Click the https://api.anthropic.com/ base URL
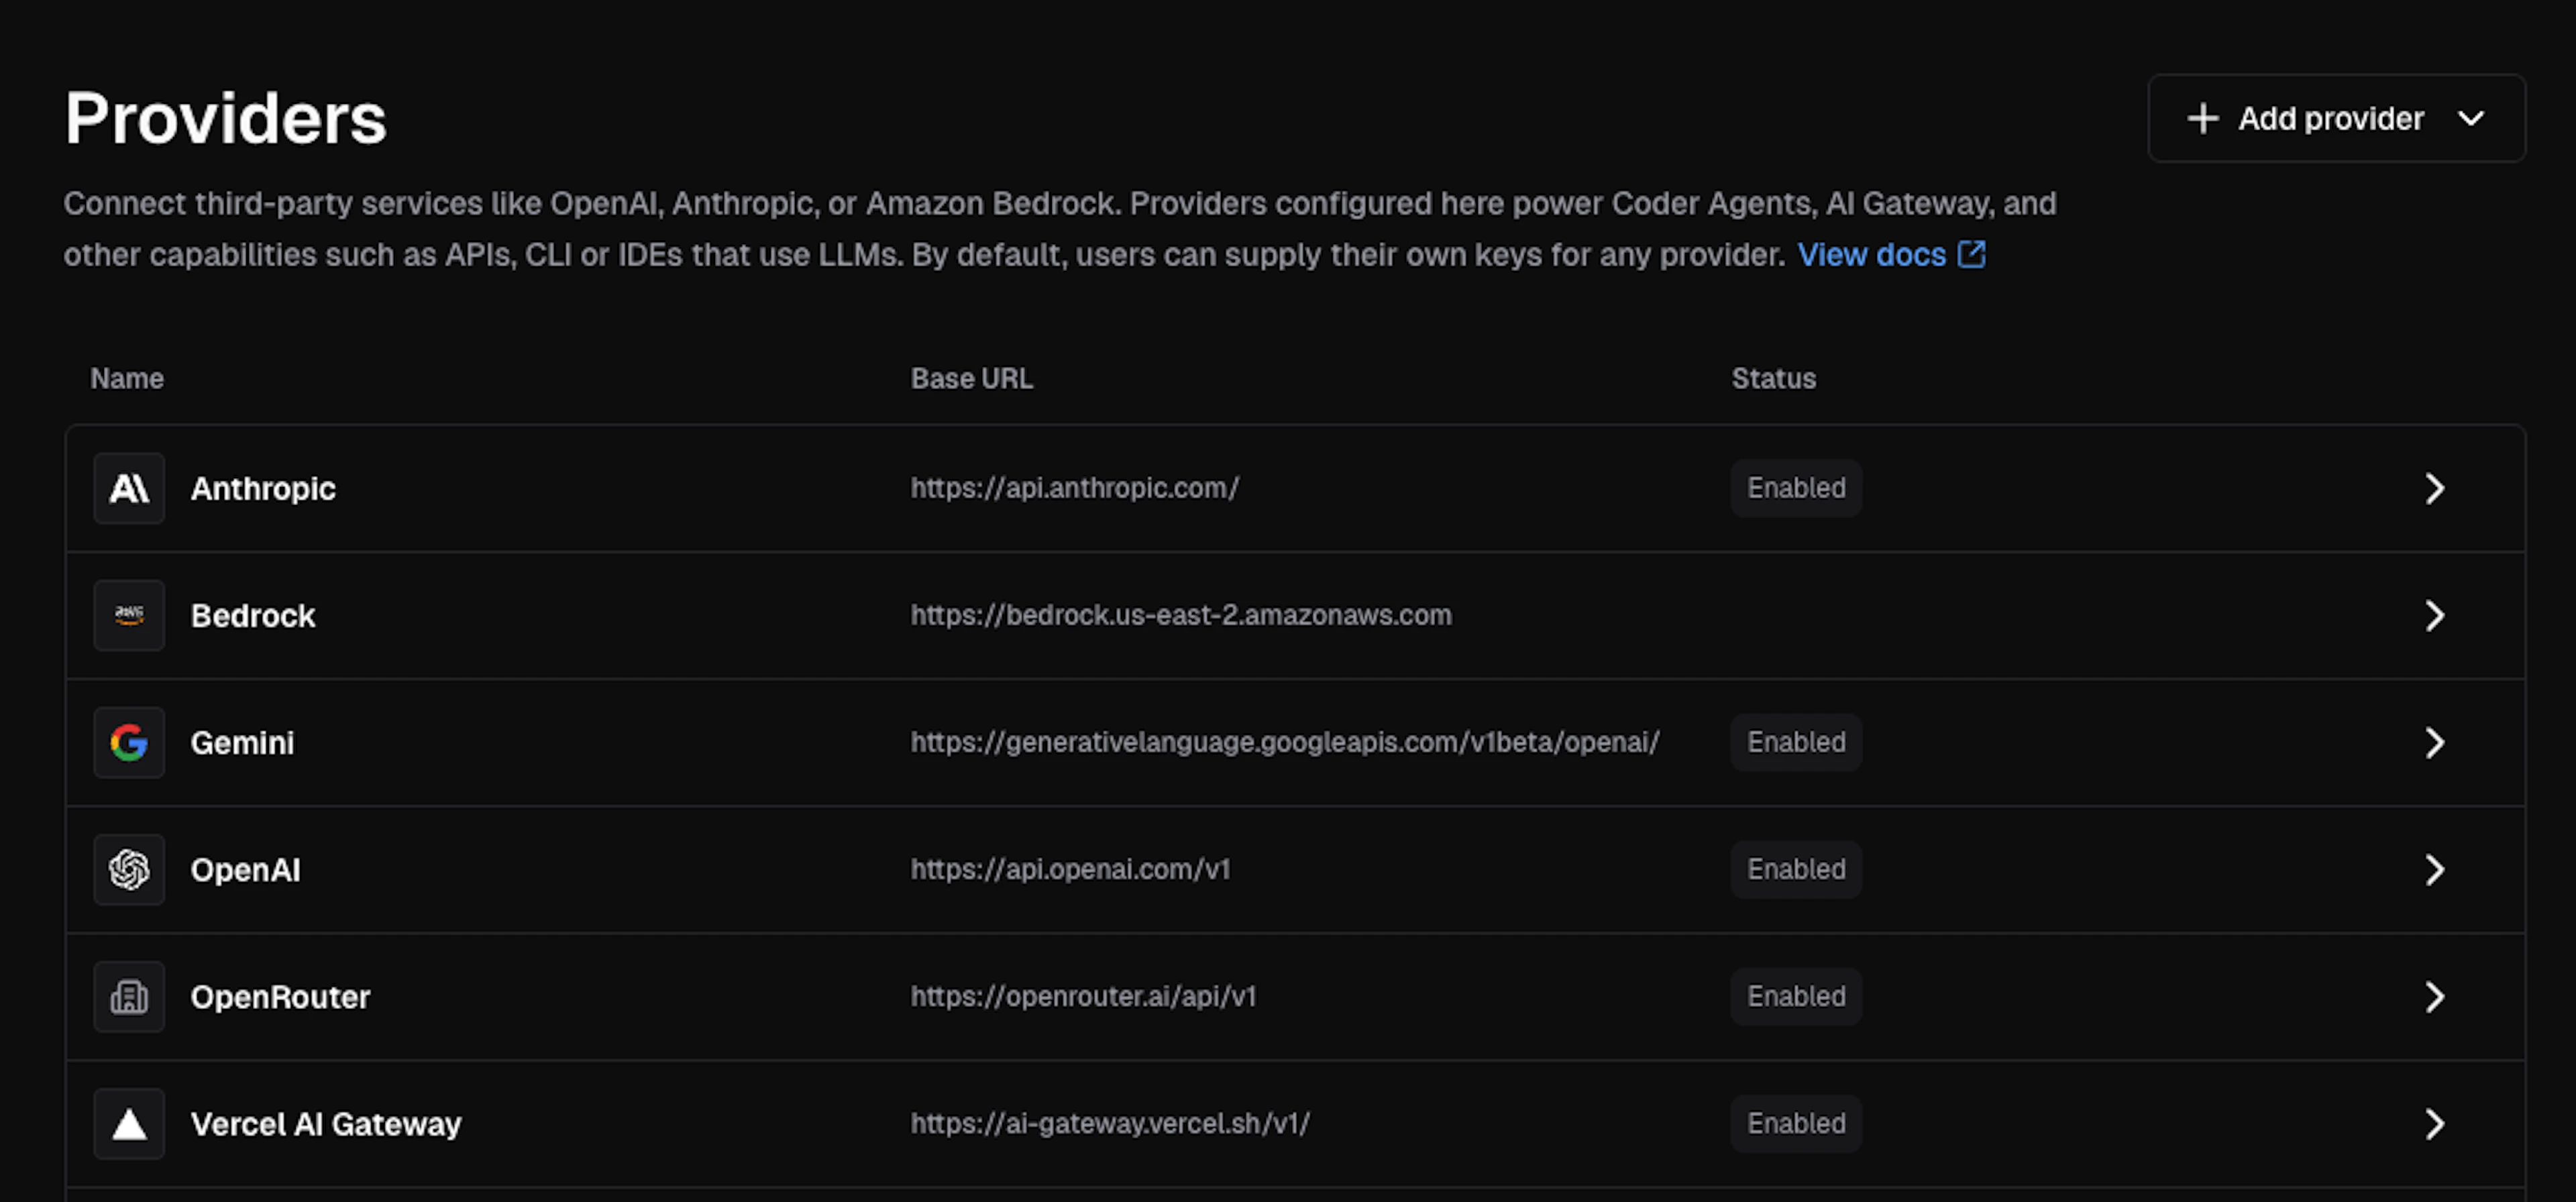The height and width of the screenshot is (1202, 2576). (x=1075, y=488)
